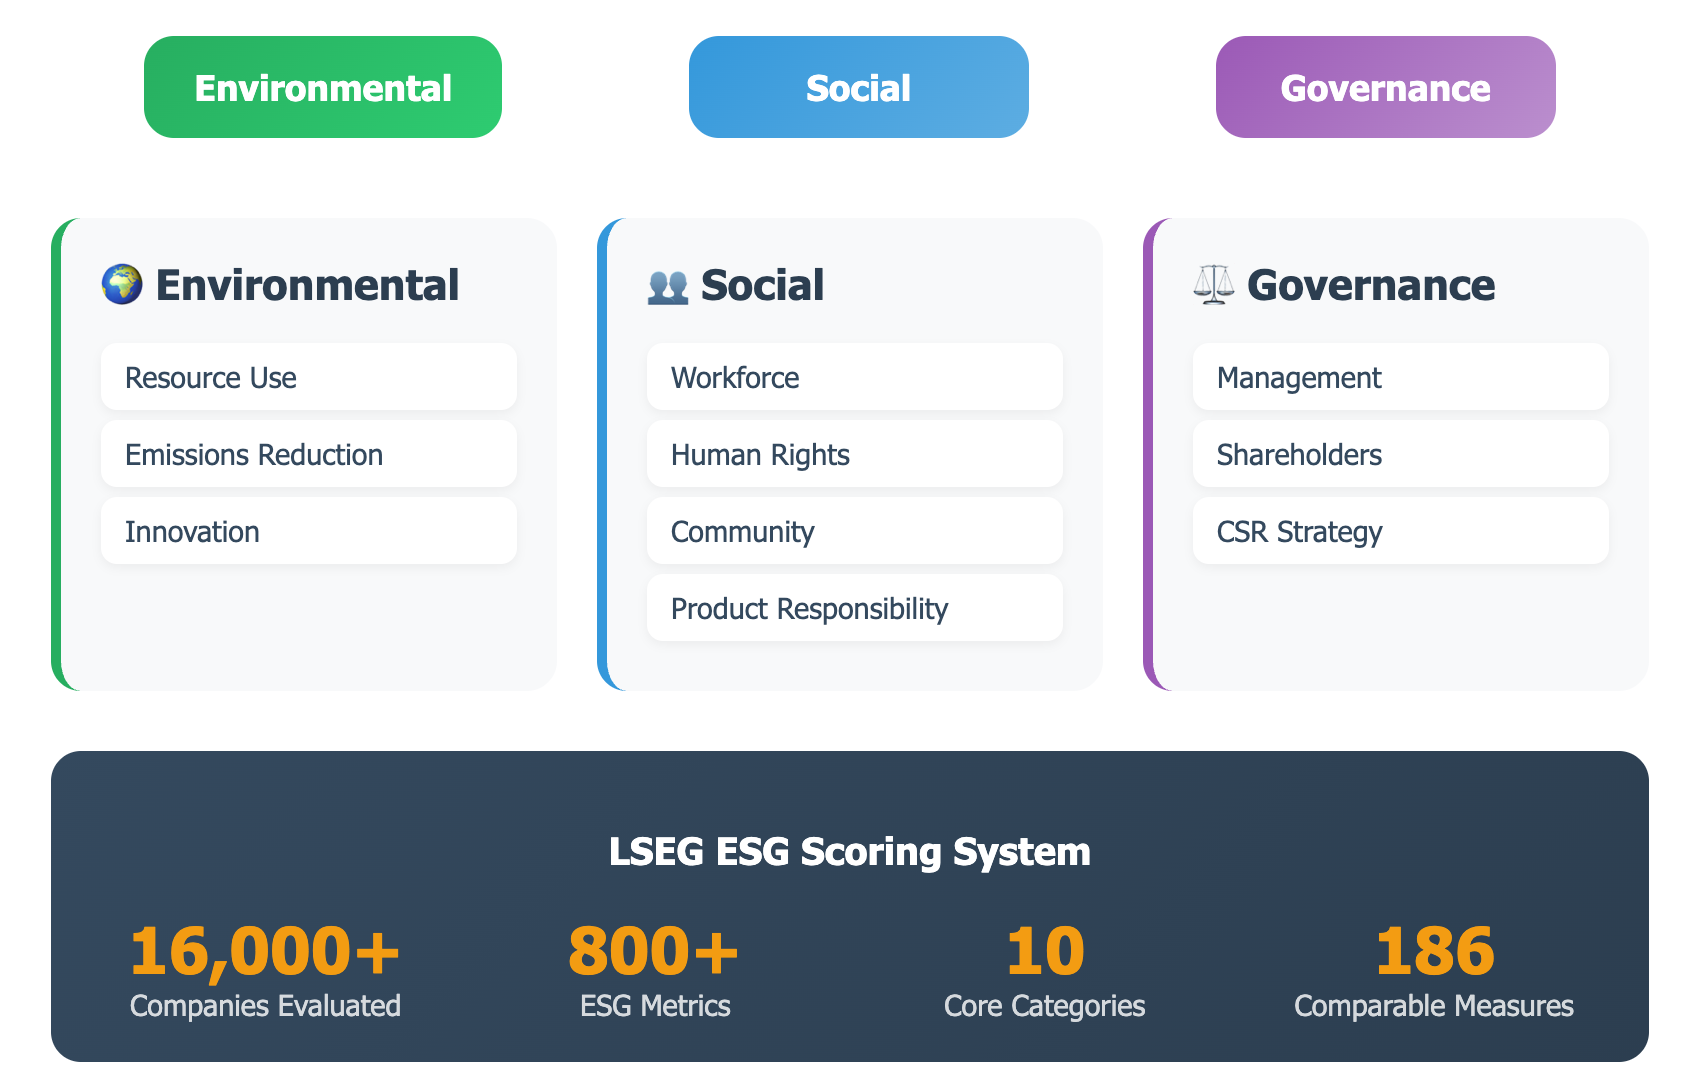Click the CSR Strategy item
This screenshot has height=1074, width=1694.
point(1400,532)
